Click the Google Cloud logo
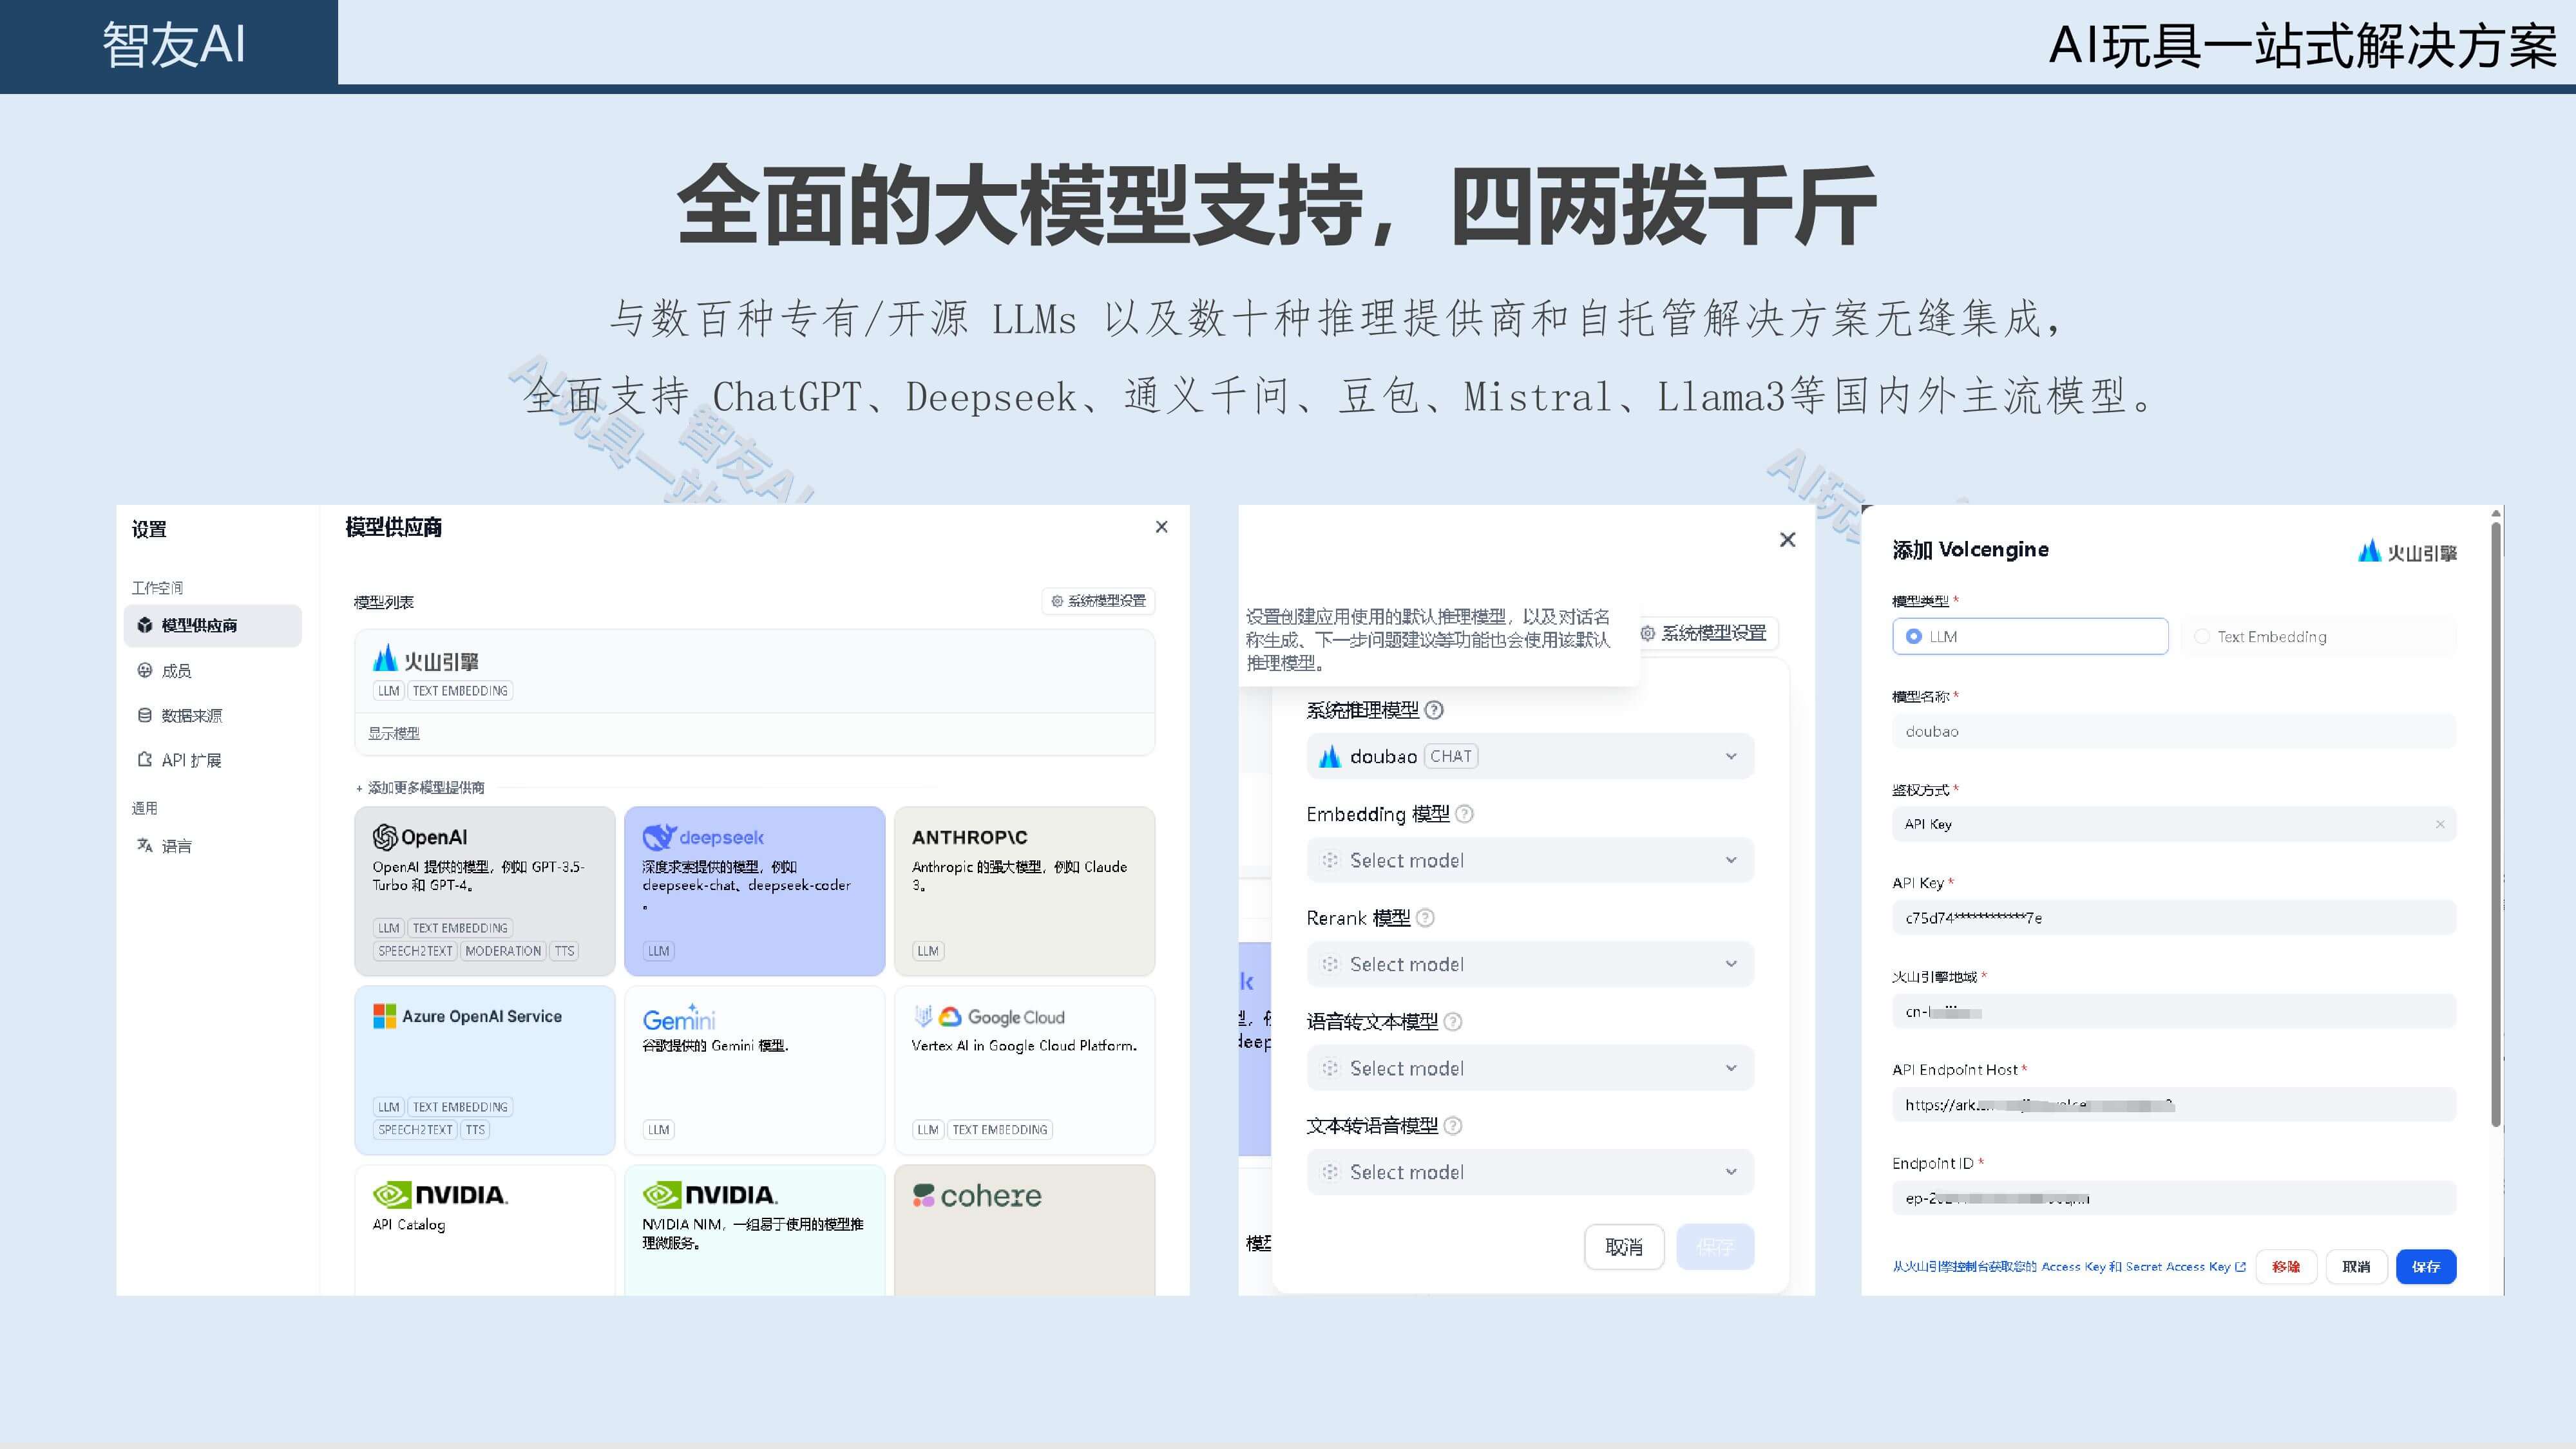 tap(989, 1016)
